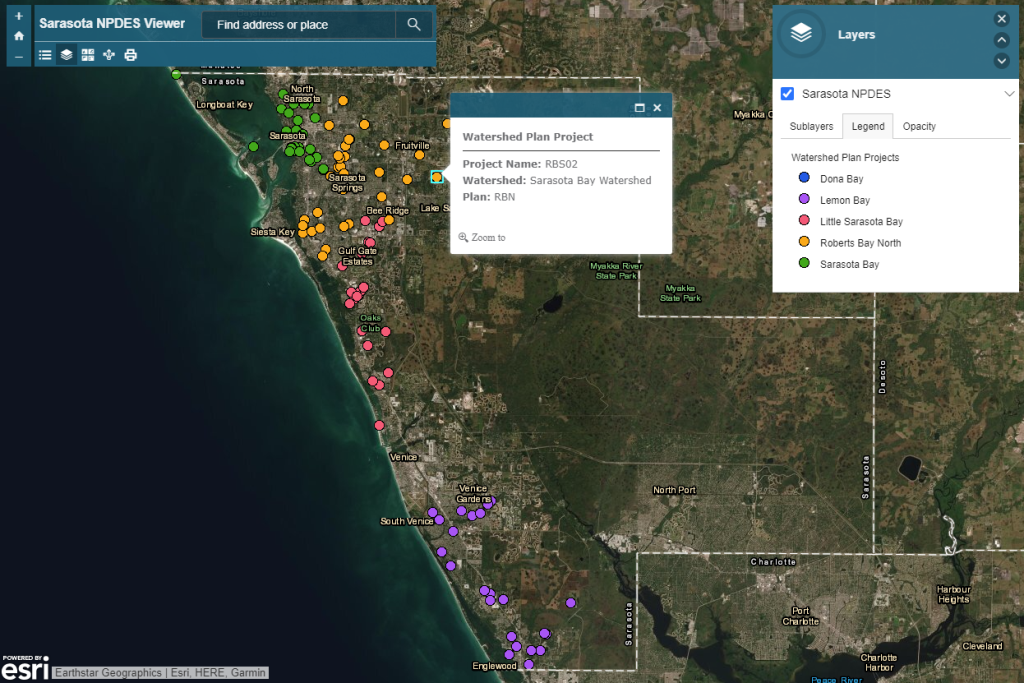Switch to the Sublayers tab
This screenshot has height=683, width=1024.
pyautogui.click(x=811, y=126)
